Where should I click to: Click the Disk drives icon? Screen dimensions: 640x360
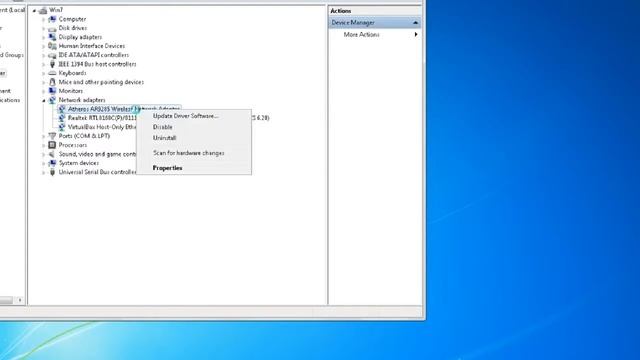52,29
